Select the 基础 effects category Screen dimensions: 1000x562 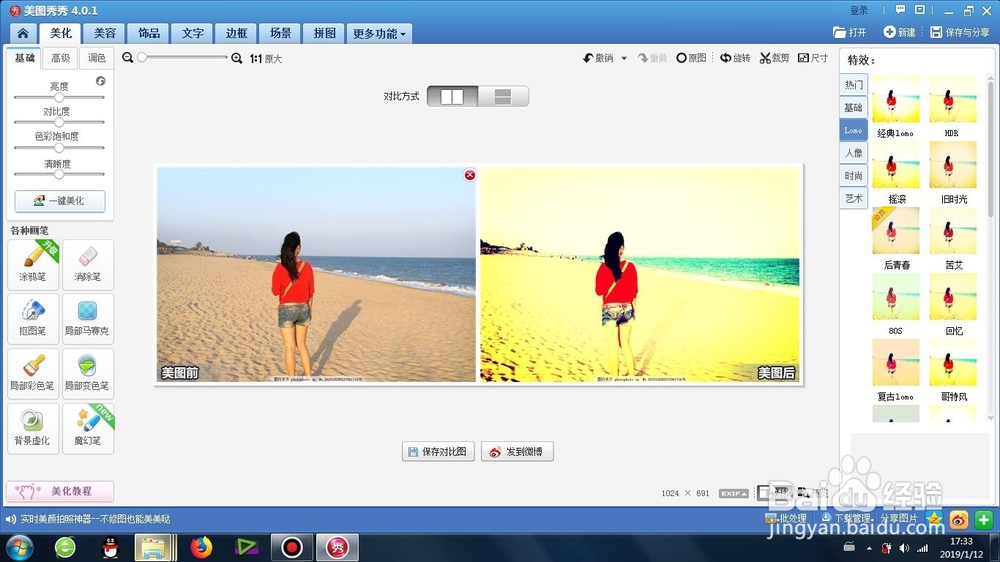[853, 107]
